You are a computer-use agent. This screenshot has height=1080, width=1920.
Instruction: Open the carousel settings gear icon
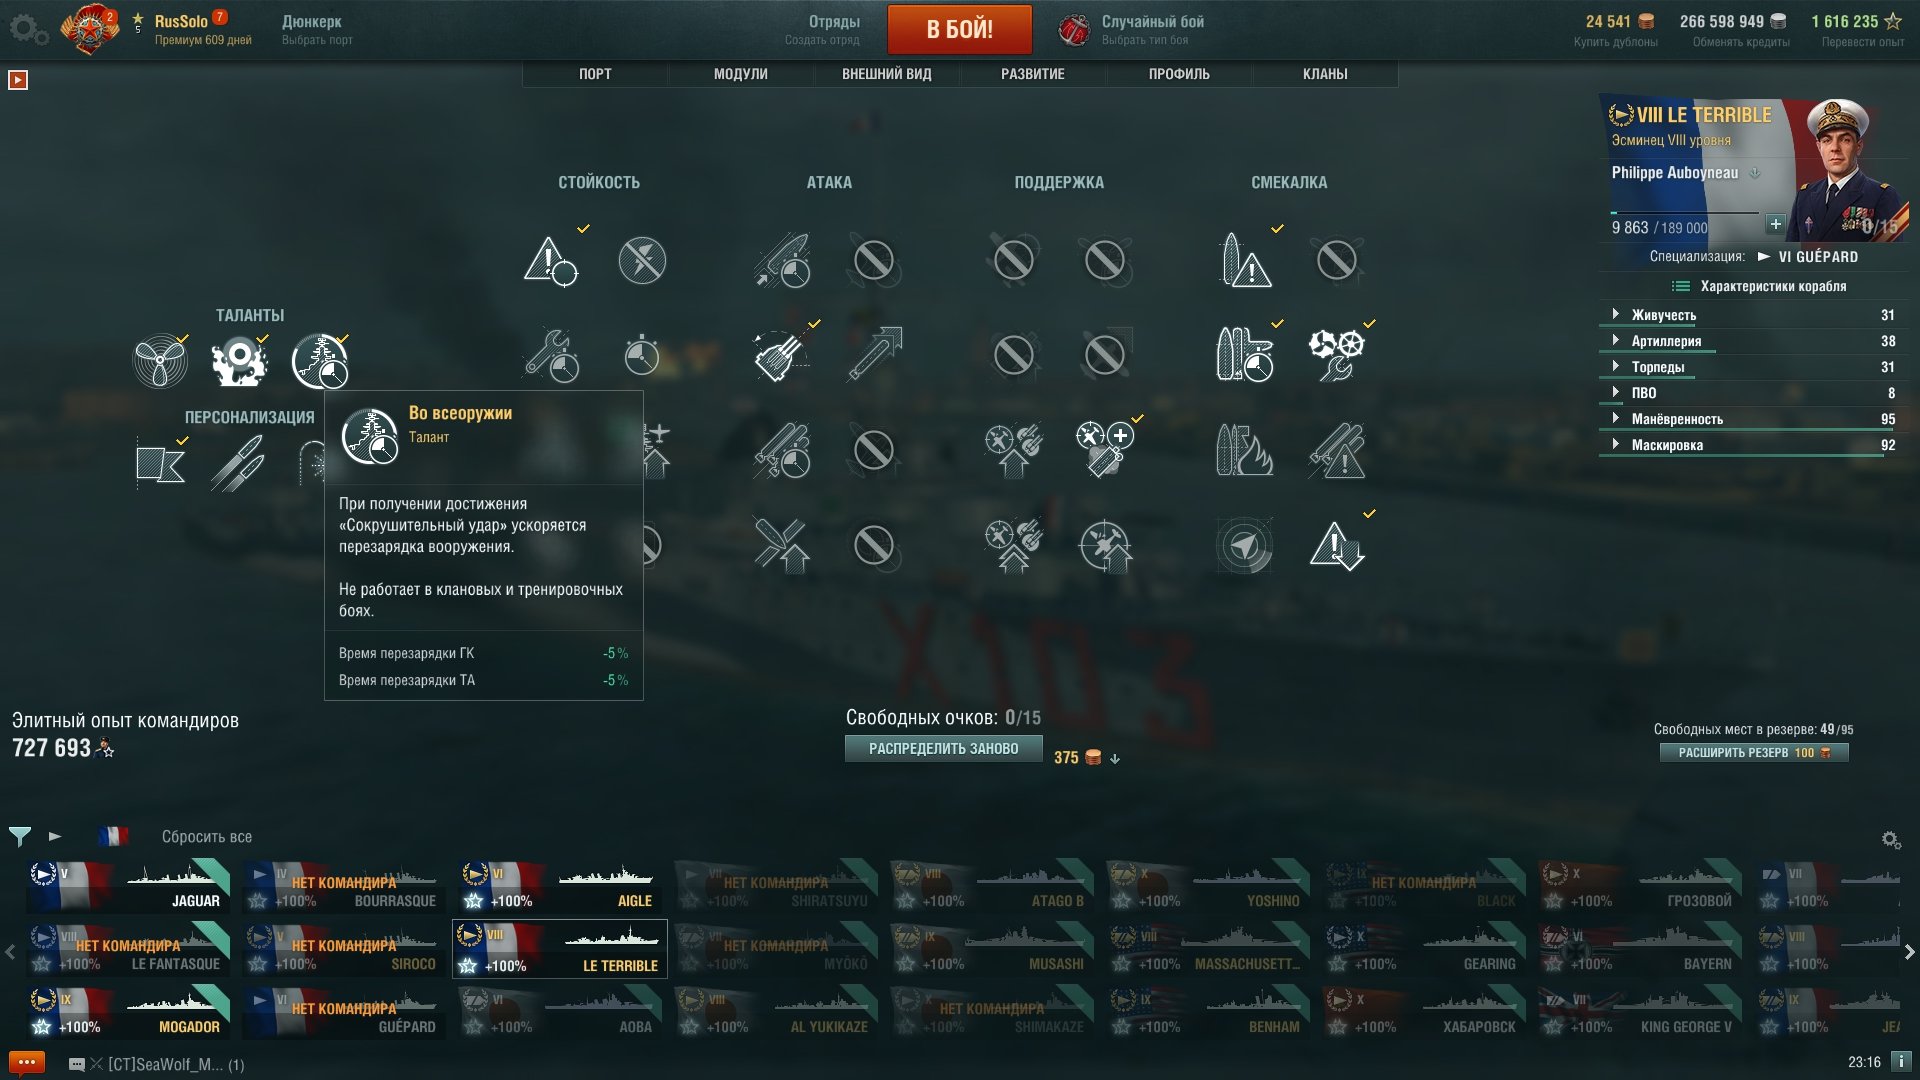pos(1891,840)
